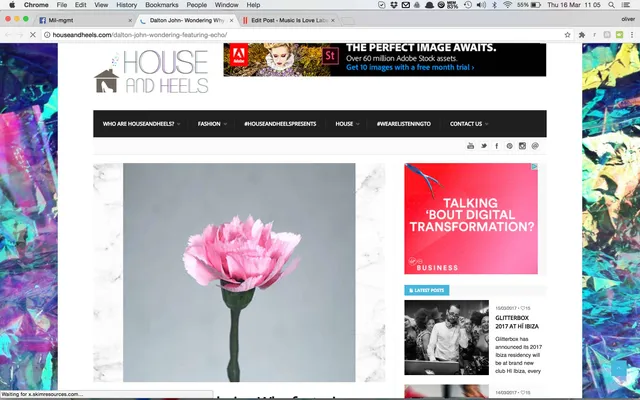Click the Bluetooth menu bar icon

click(x=494, y=5)
